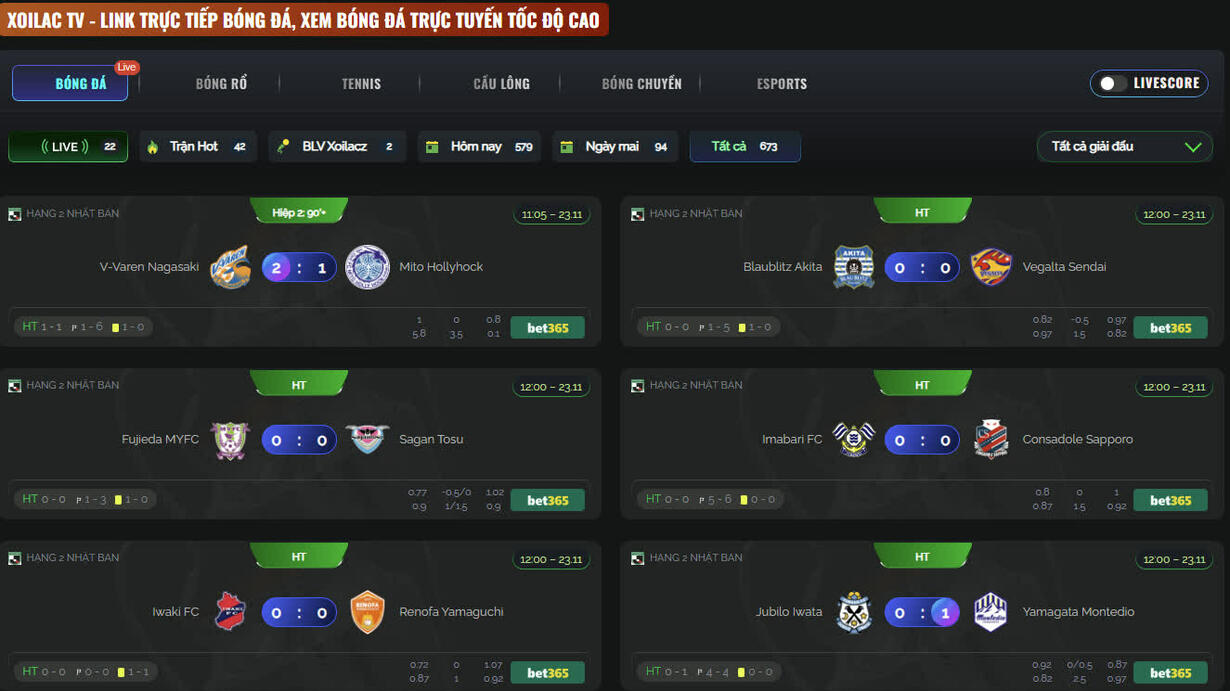The image size is (1230, 691).
Task: Click the Renofa Yamaguchi orange crest
Action: click(x=367, y=612)
